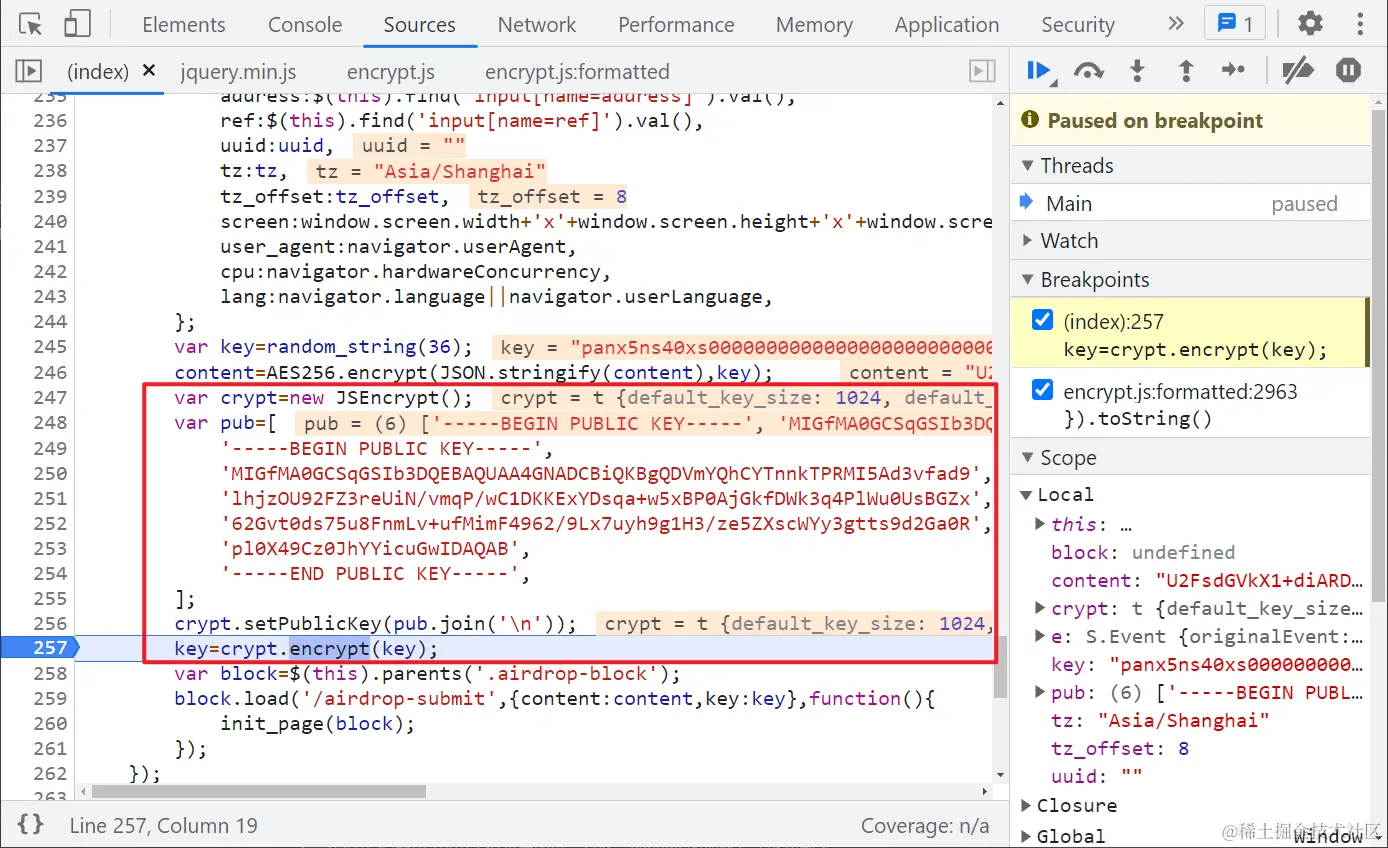Switch to the Elements panel
Screen dimensions: 1388x848
184,25
